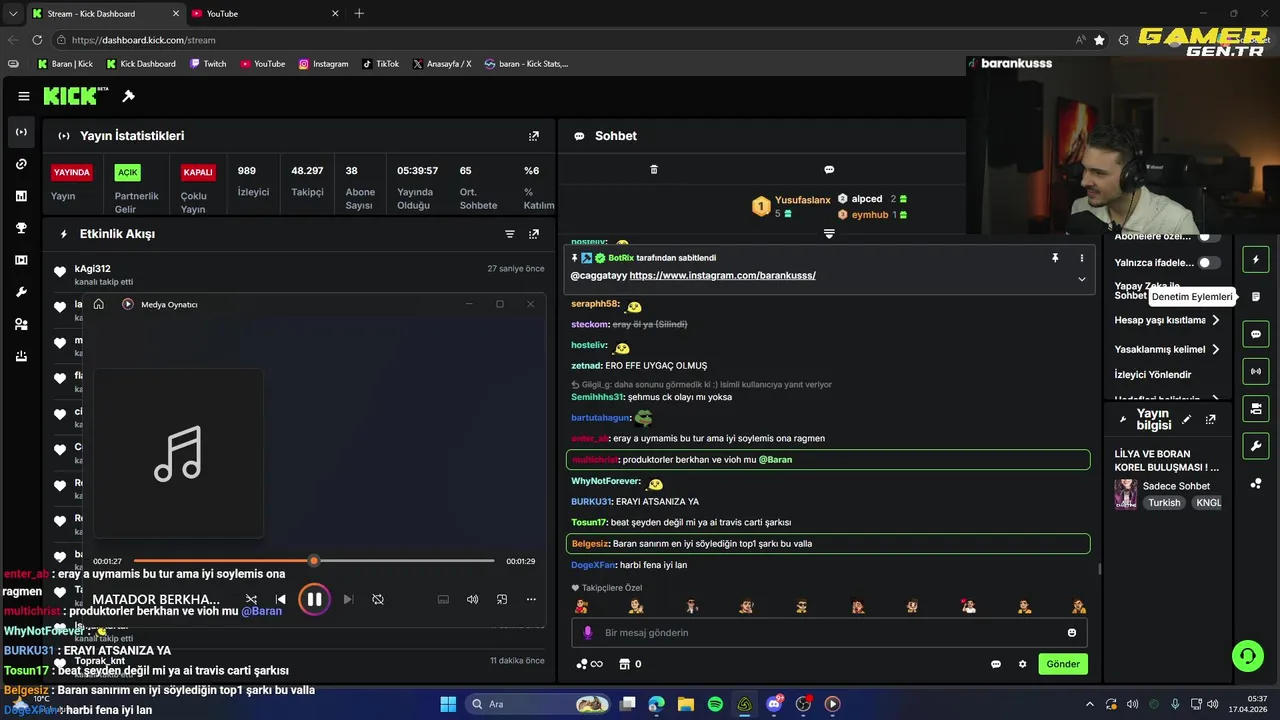Click the media player seek bar

coord(314,561)
